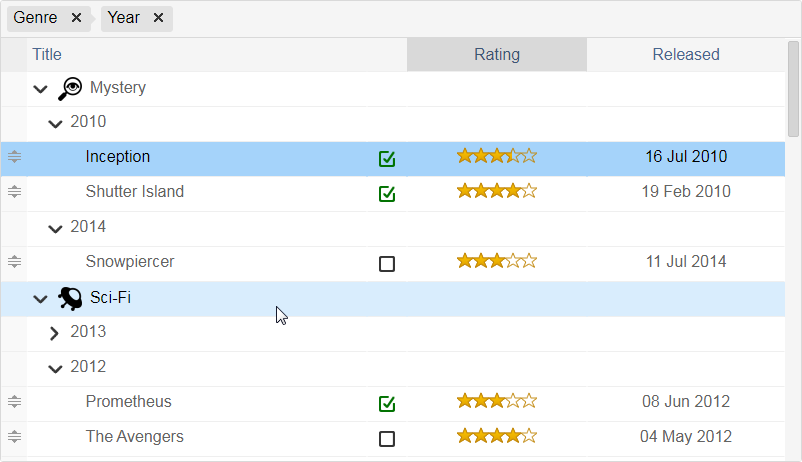Click the drag handle beside Snowpiercer
Viewport: 802px width, 462px height.
click(14, 261)
